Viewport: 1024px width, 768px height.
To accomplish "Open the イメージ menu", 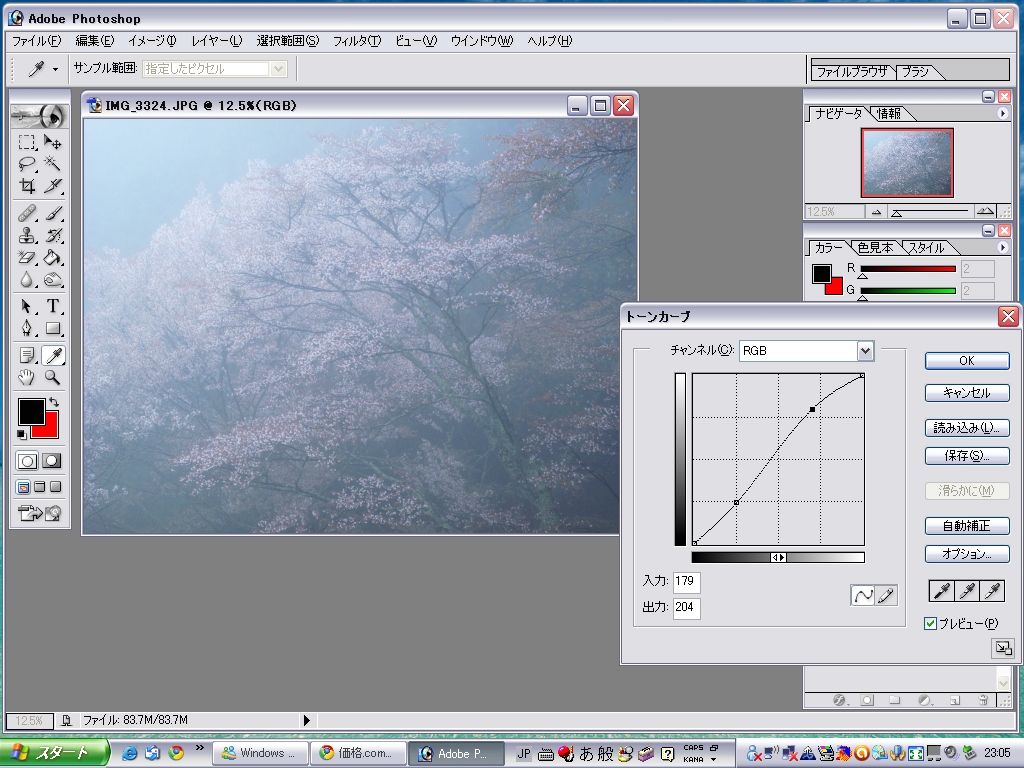I will pyautogui.click(x=152, y=40).
